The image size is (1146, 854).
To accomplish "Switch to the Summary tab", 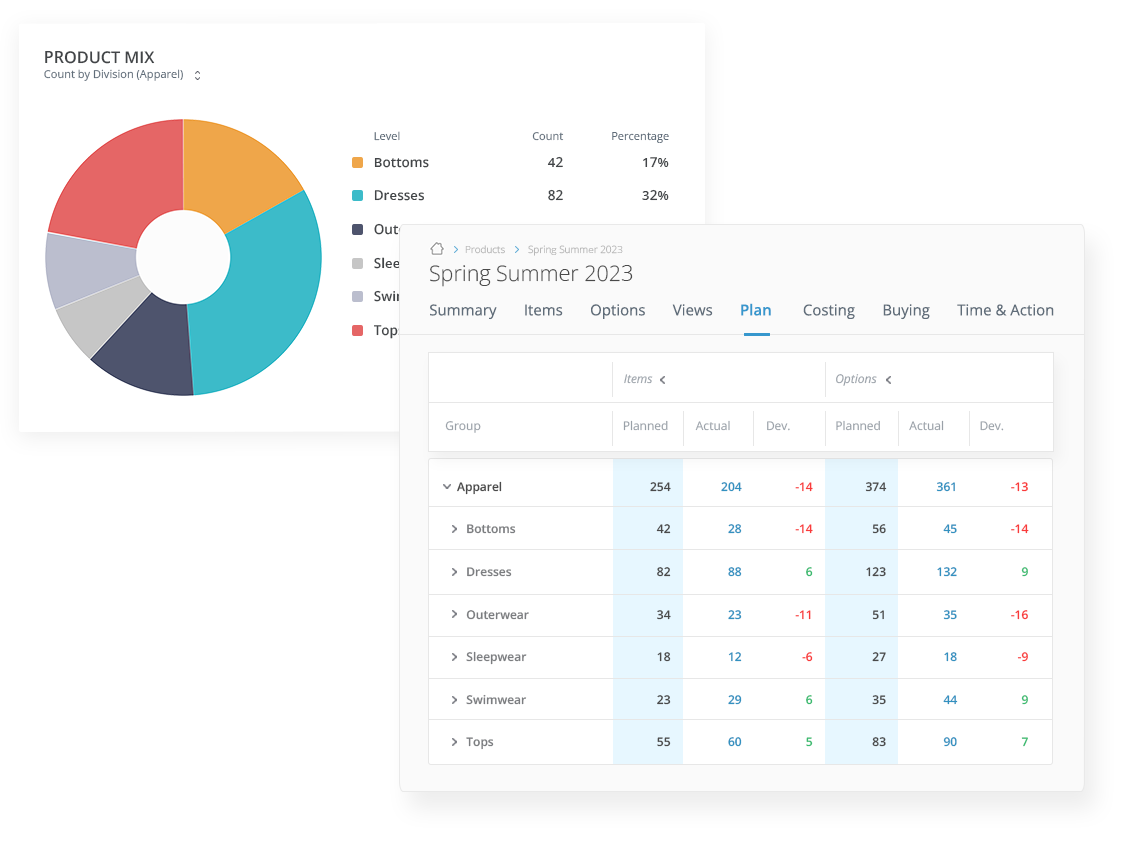I will [462, 310].
